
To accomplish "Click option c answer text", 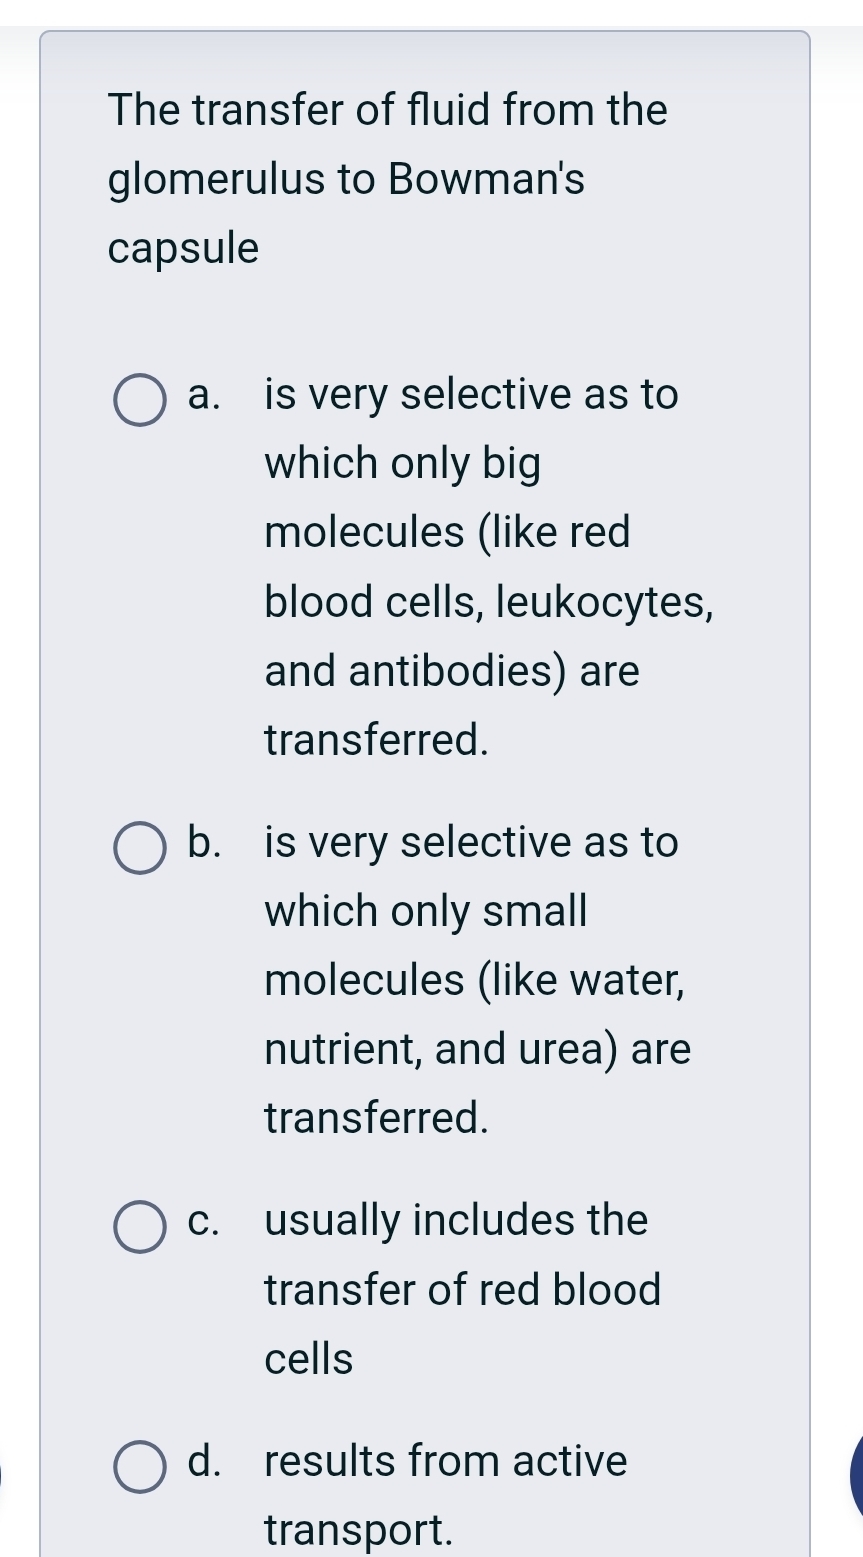I will coord(460,1288).
